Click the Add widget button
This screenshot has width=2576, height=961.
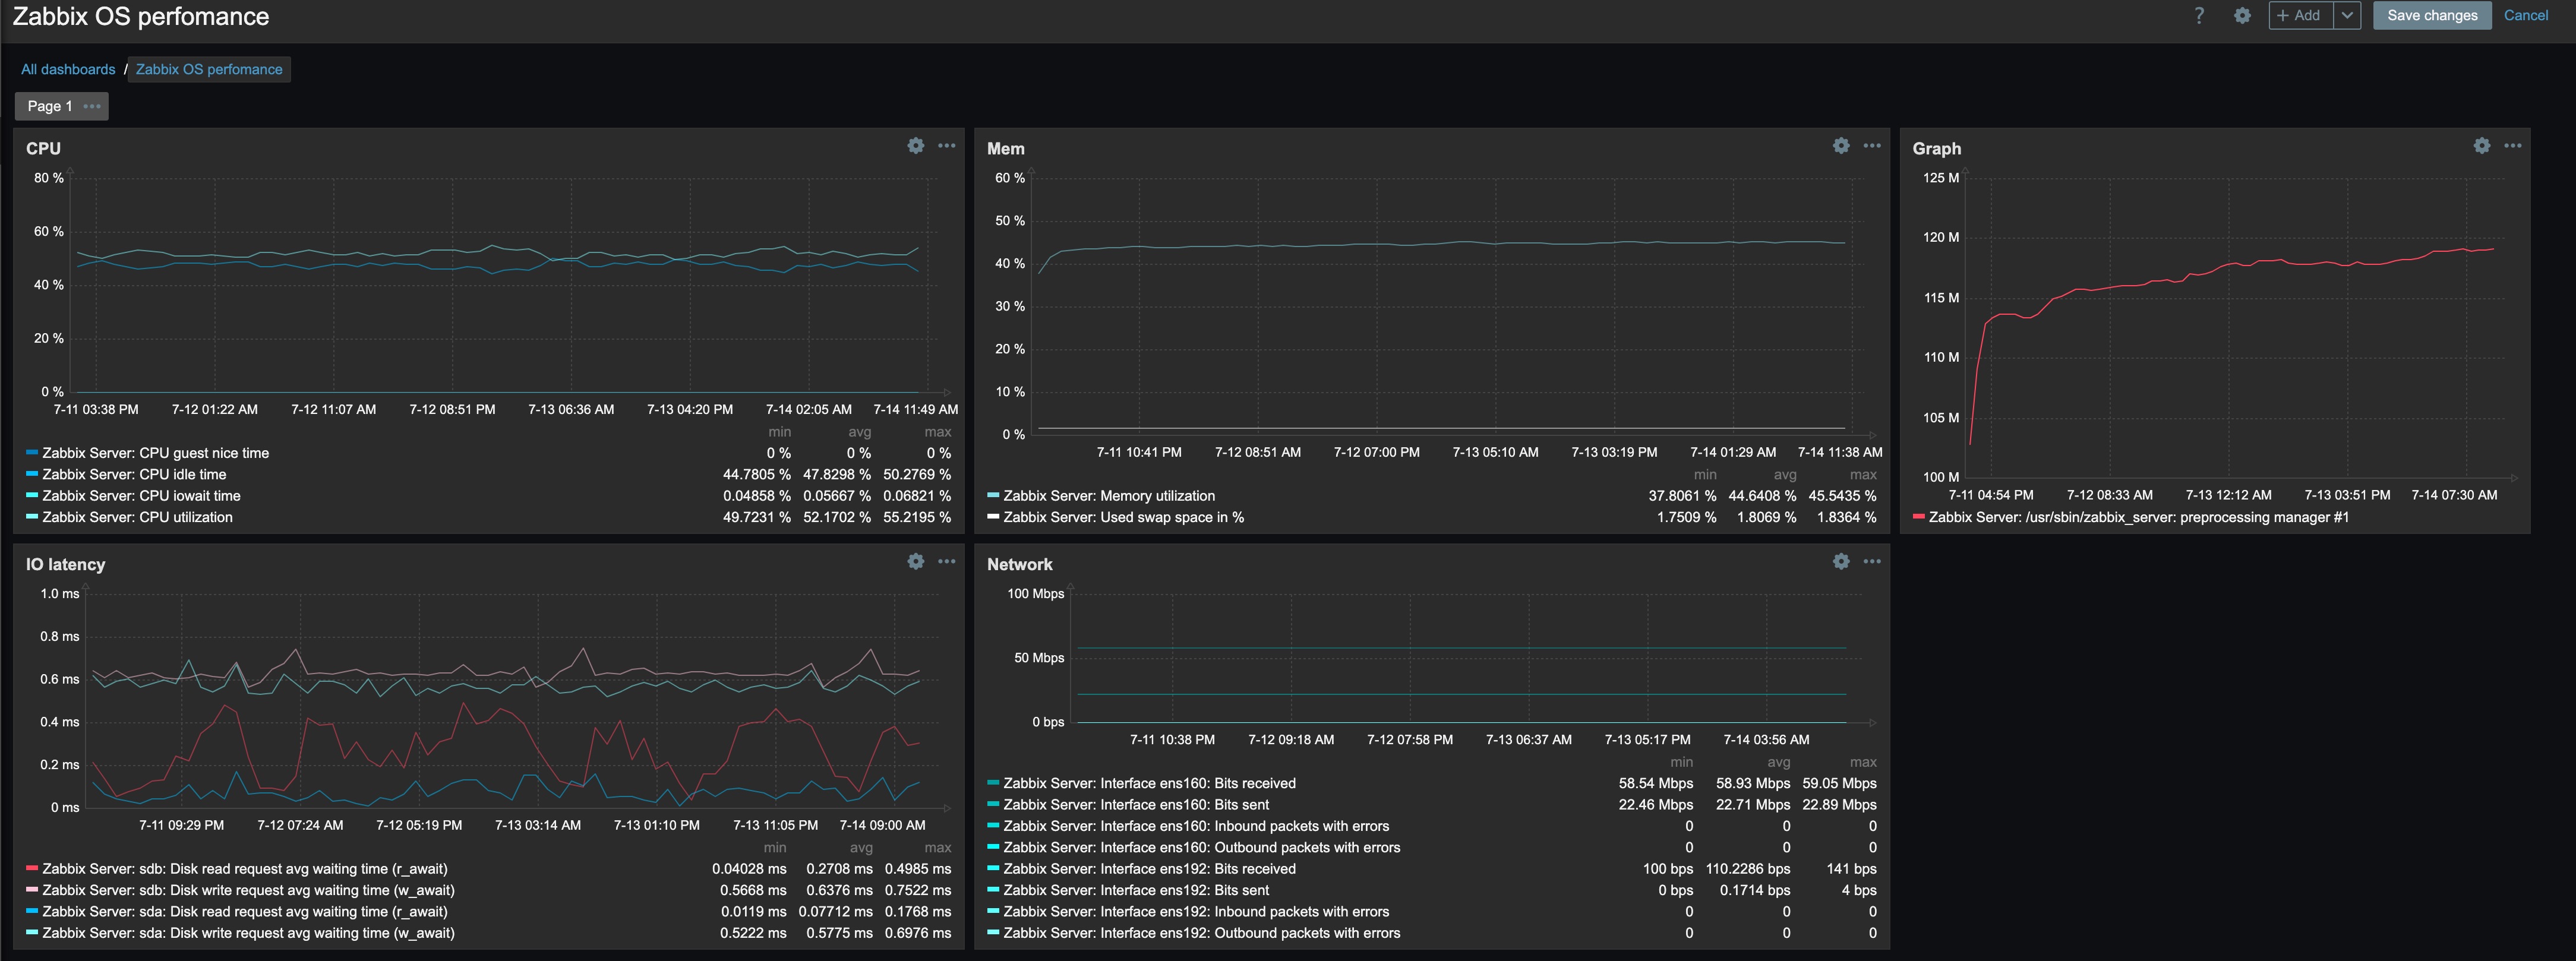coord(2300,15)
